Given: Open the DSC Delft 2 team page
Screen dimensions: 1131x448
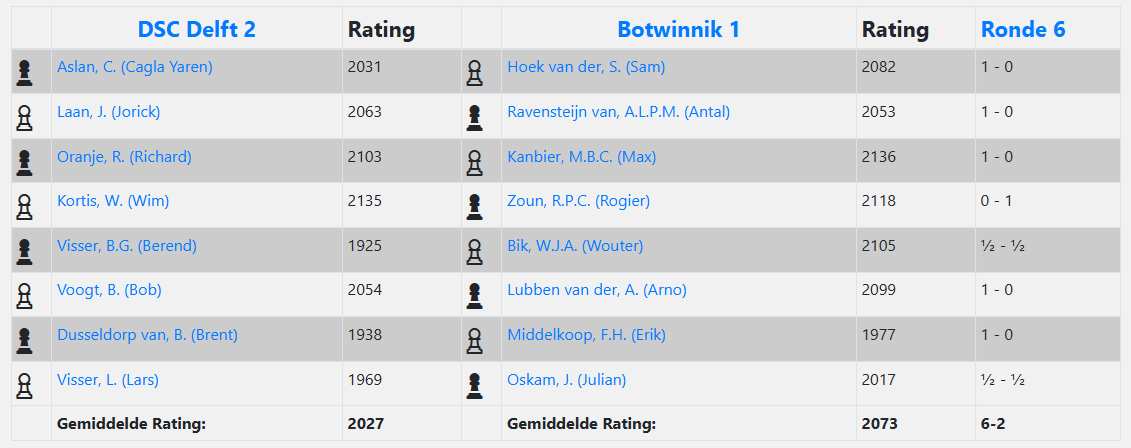Looking at the screenshot, I should (x=189, y=29).
